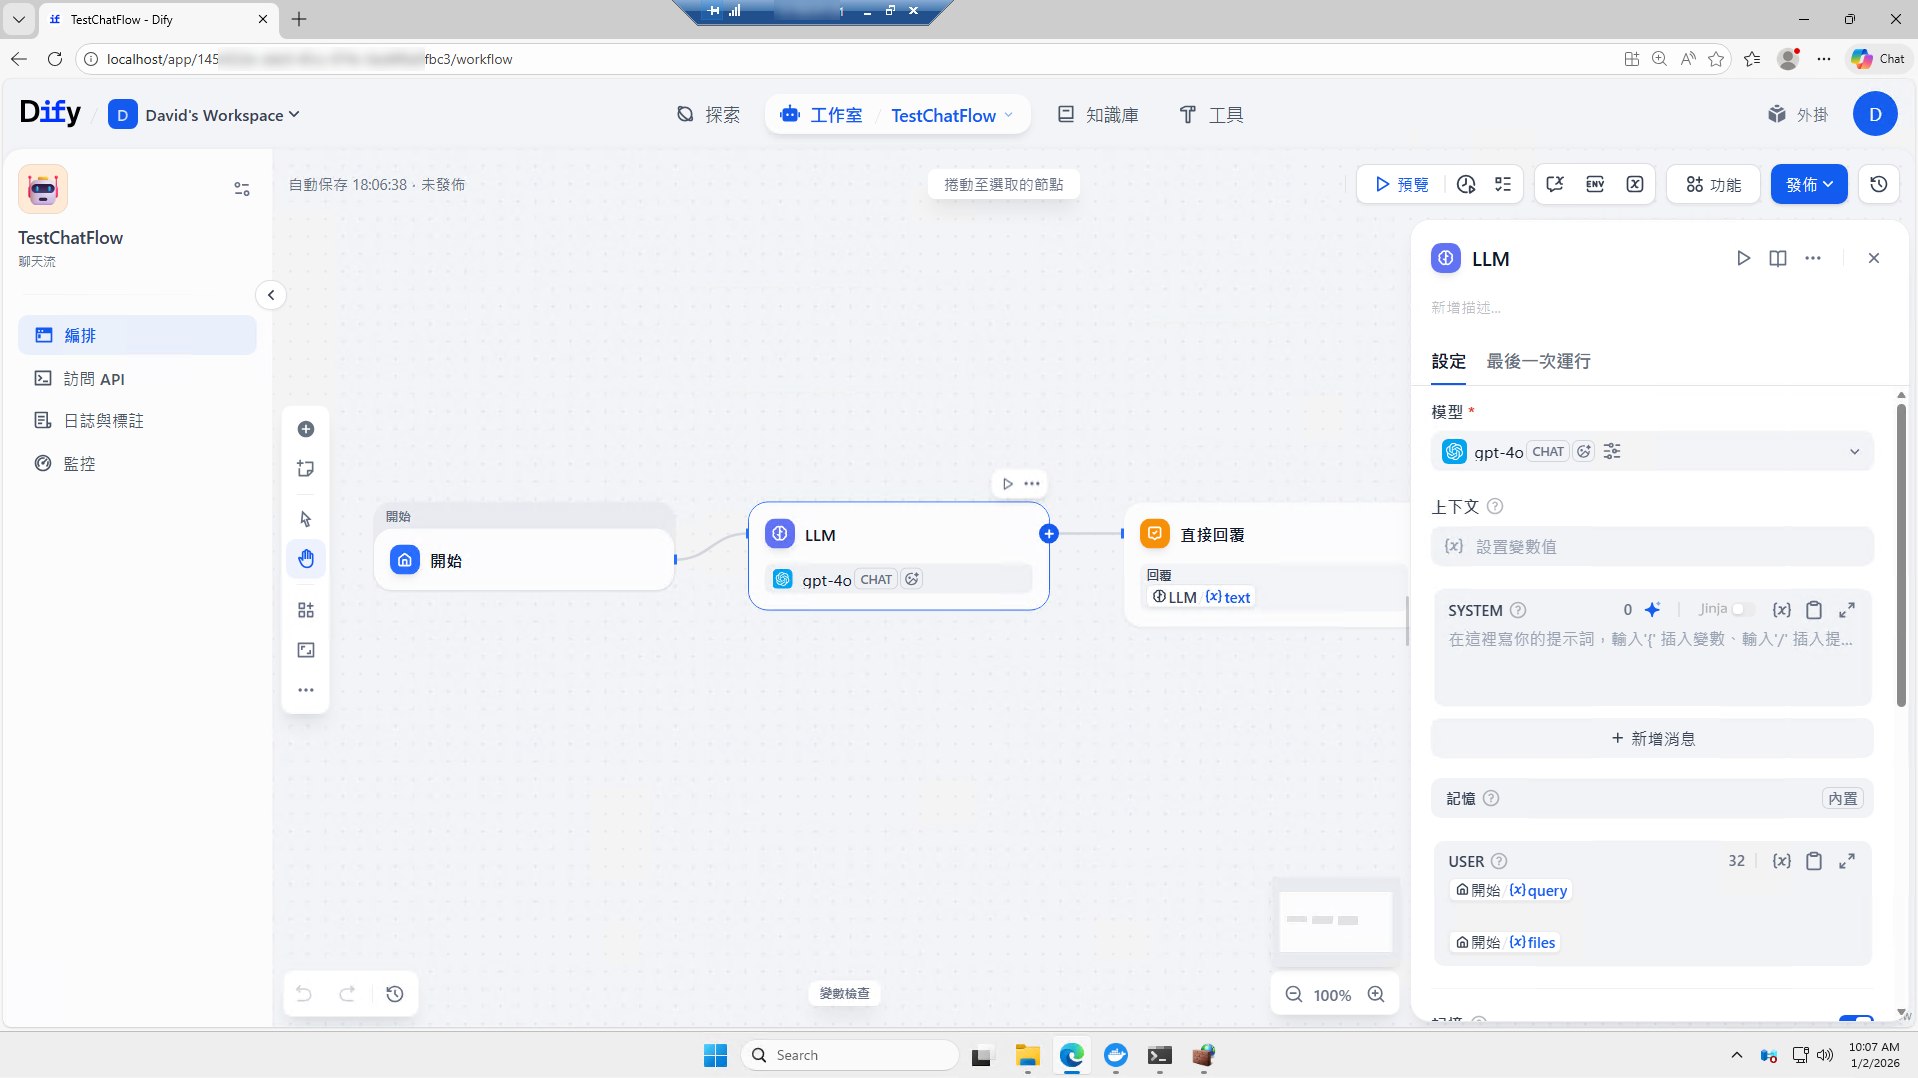The width and height of the screenshot is (1918, 1078).
Task: Open the 功能 features button
Action: (x=1713, y=184)
